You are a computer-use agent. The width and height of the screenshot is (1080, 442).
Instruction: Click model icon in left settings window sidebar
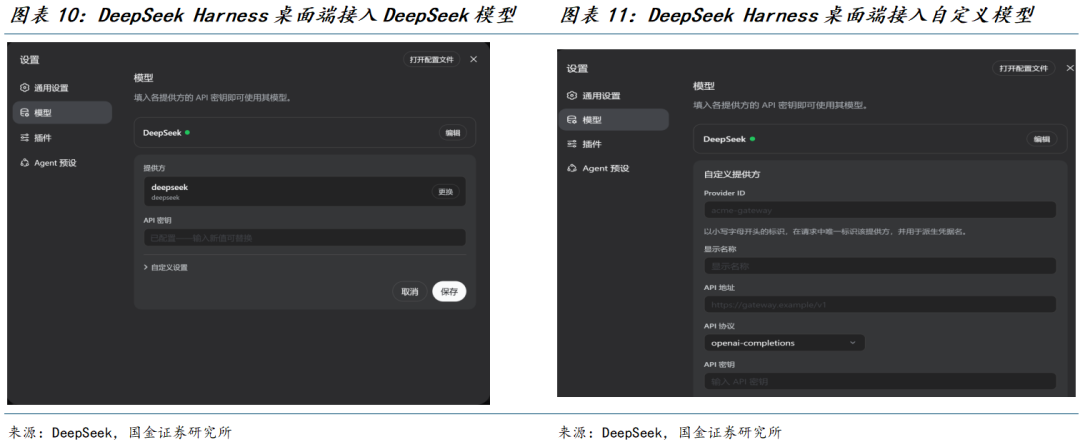[x=25, y=113]
